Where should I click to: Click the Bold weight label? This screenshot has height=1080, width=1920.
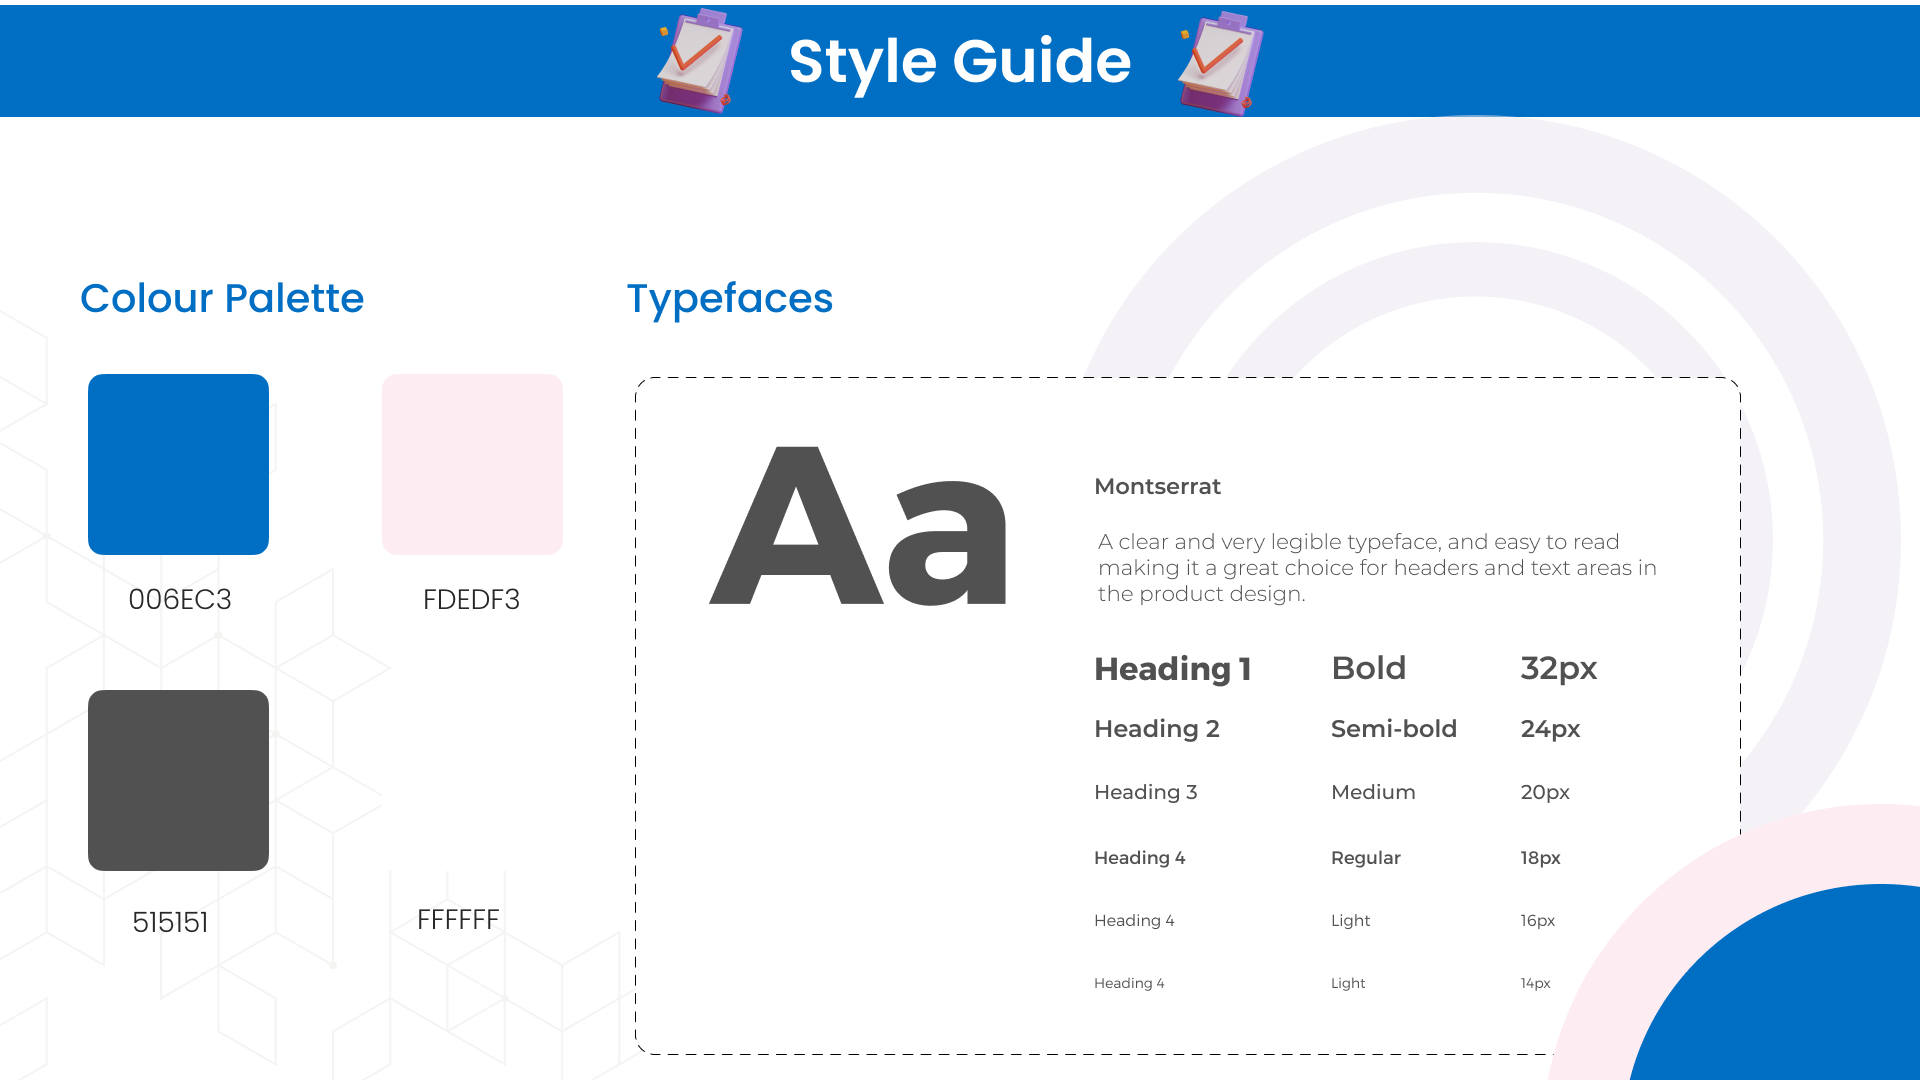click(x=1369, y=668)
